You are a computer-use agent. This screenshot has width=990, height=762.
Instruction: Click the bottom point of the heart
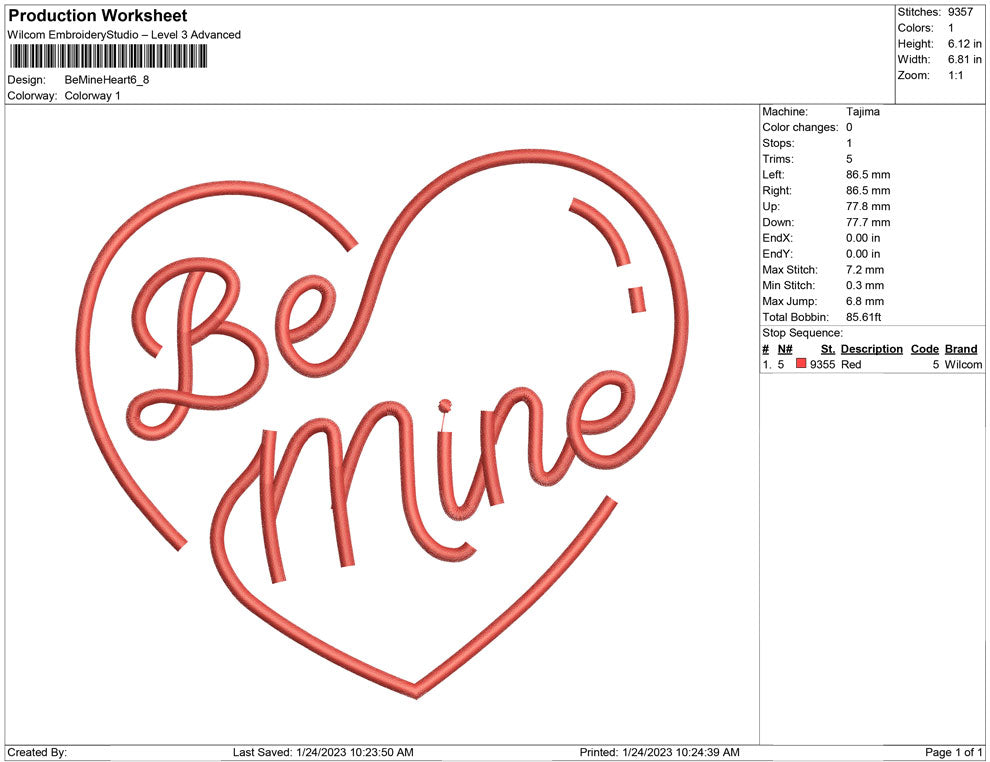click(416, 691)
